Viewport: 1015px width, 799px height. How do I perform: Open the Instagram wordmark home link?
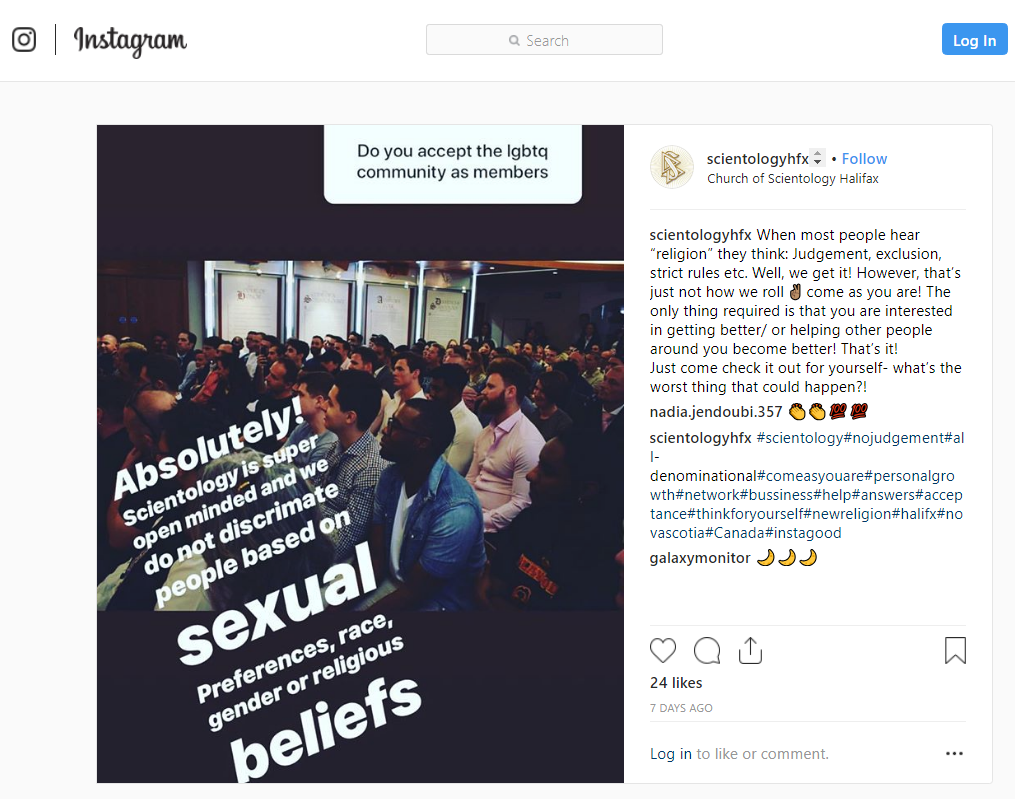tap(130, 41)
